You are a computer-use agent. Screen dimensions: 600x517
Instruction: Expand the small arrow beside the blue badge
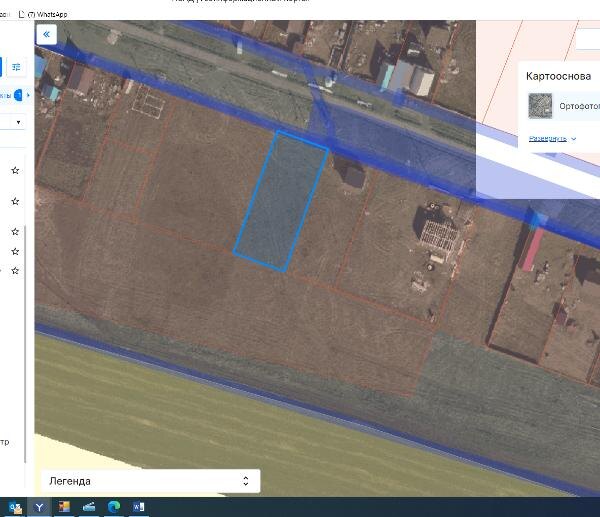(x=28, y=95)
